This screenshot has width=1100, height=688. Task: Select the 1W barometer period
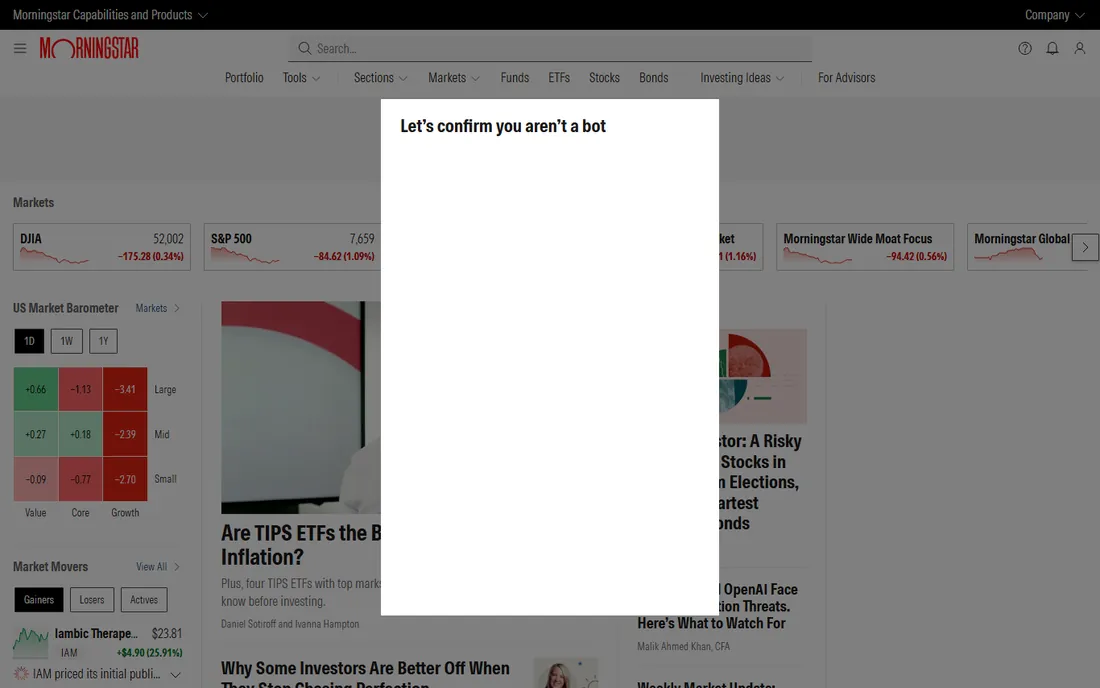(x=67, y=342)
